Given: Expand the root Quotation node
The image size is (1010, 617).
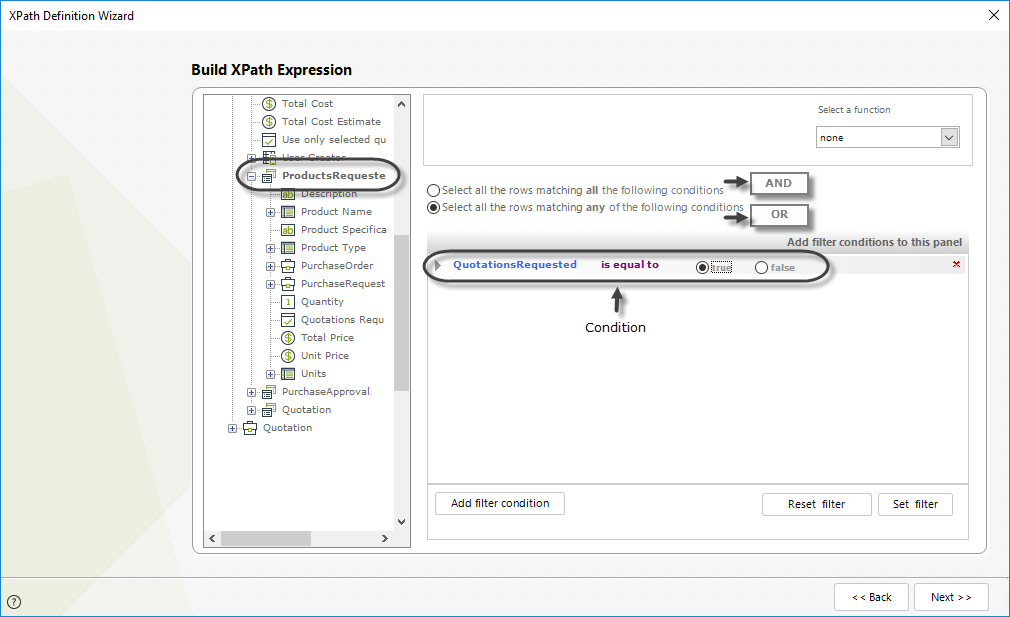Looking at the screenshot, I should pos(233,429).
